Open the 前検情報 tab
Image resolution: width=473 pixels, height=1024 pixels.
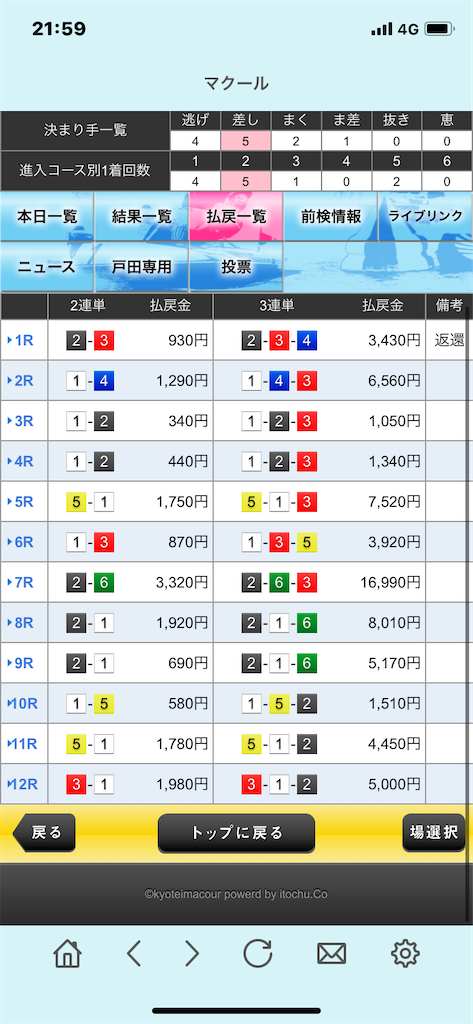coord(331,217)
